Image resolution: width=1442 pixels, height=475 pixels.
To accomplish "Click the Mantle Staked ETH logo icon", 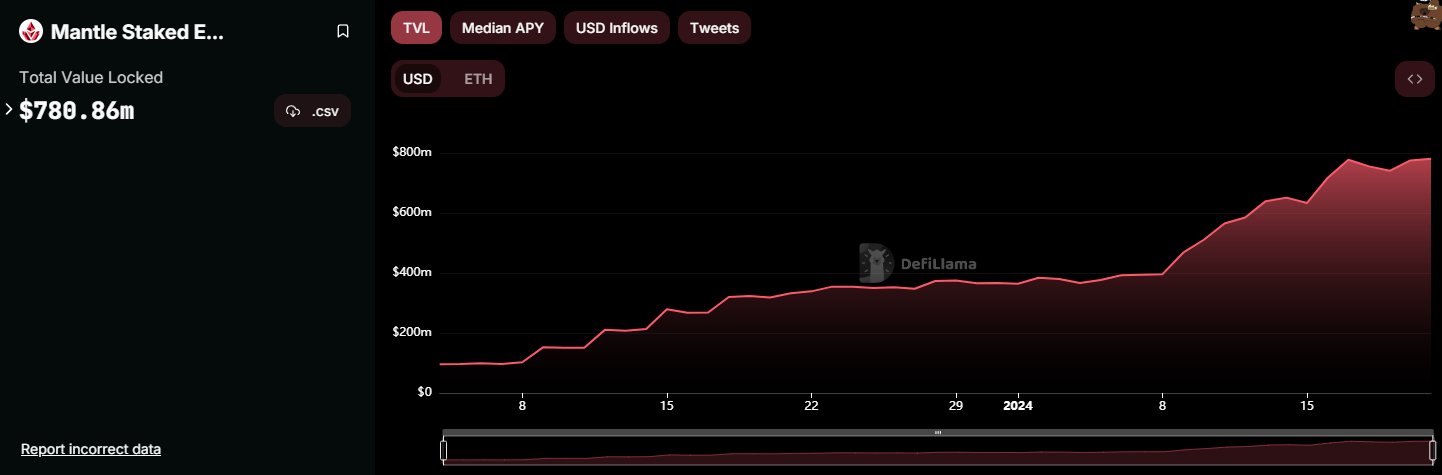I will pyautogui.click(x=31, y=31).
